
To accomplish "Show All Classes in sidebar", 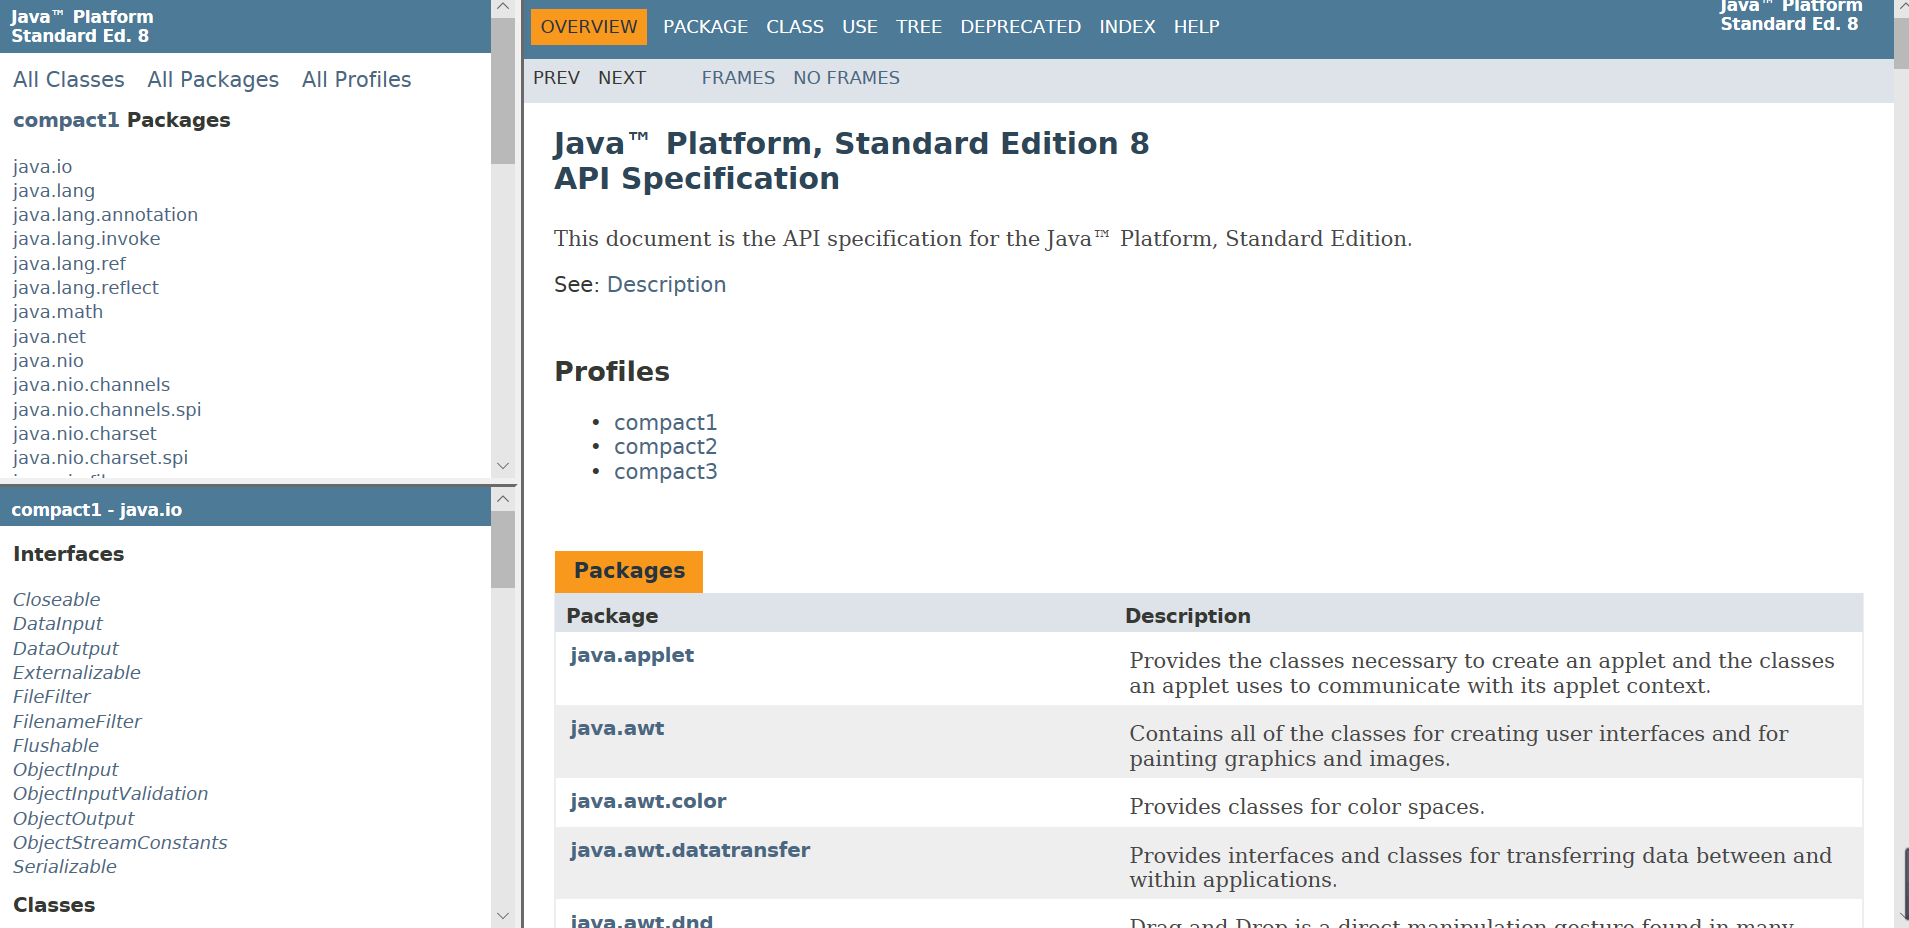I will [69, 80].
